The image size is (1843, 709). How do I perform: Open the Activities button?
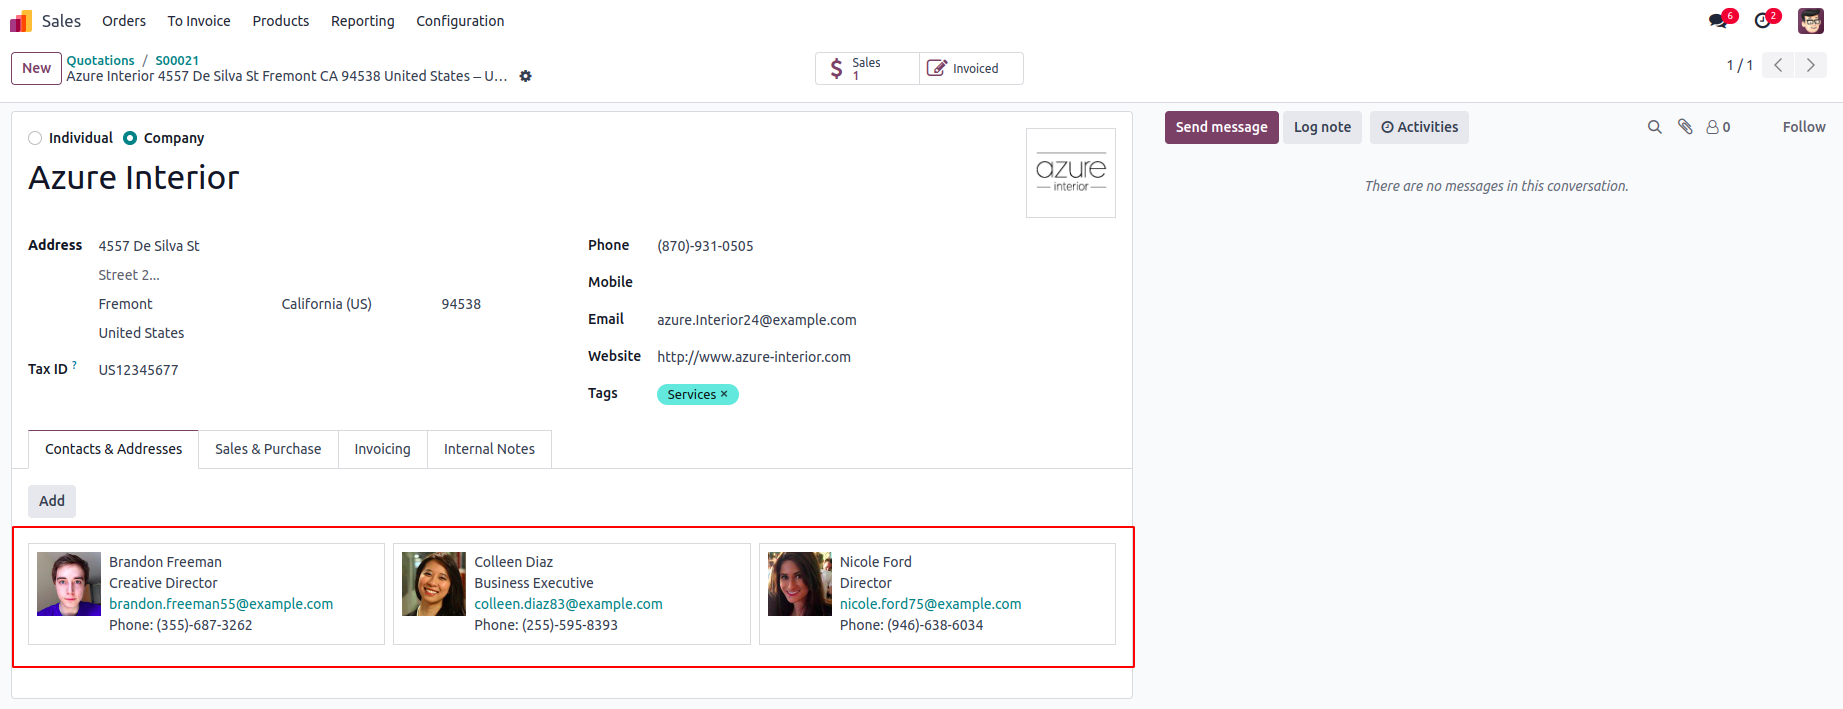click(1419, 127)
